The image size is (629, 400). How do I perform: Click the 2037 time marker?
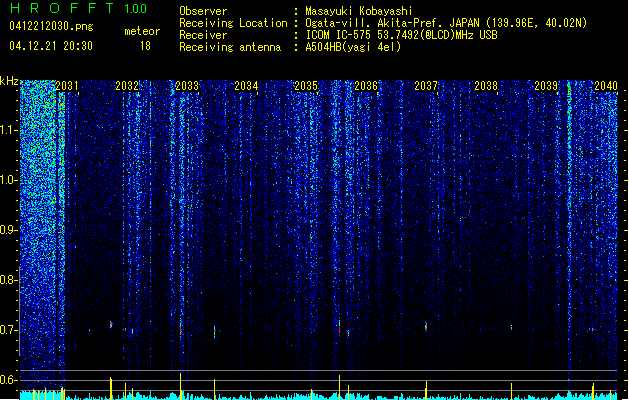click(x=426, y=86)
